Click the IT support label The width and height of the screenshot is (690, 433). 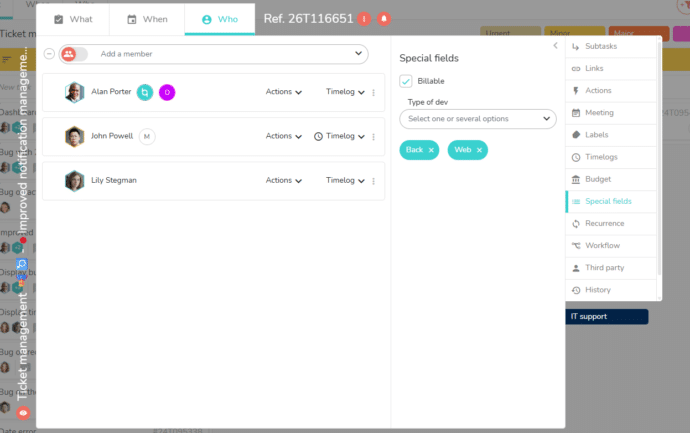(x=607, y=316)
